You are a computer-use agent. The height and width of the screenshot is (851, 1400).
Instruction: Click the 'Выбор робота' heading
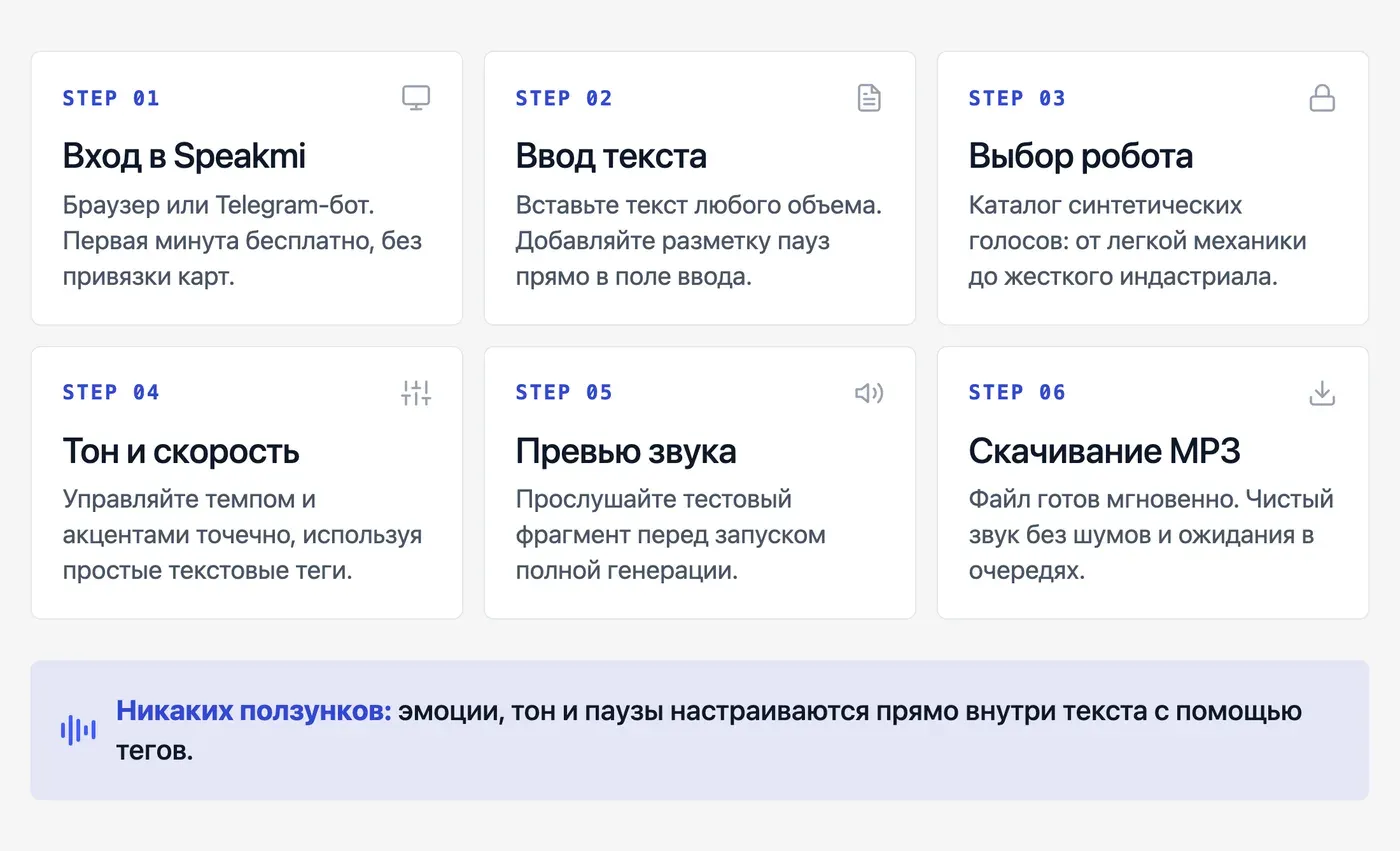[1081, 156]
